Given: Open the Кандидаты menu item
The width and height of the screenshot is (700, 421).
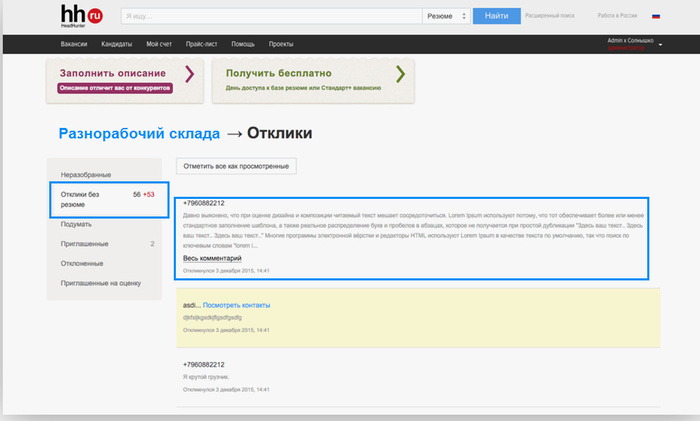Looking at the screenshot, I should pyautogui.click(x=117, y=45).
